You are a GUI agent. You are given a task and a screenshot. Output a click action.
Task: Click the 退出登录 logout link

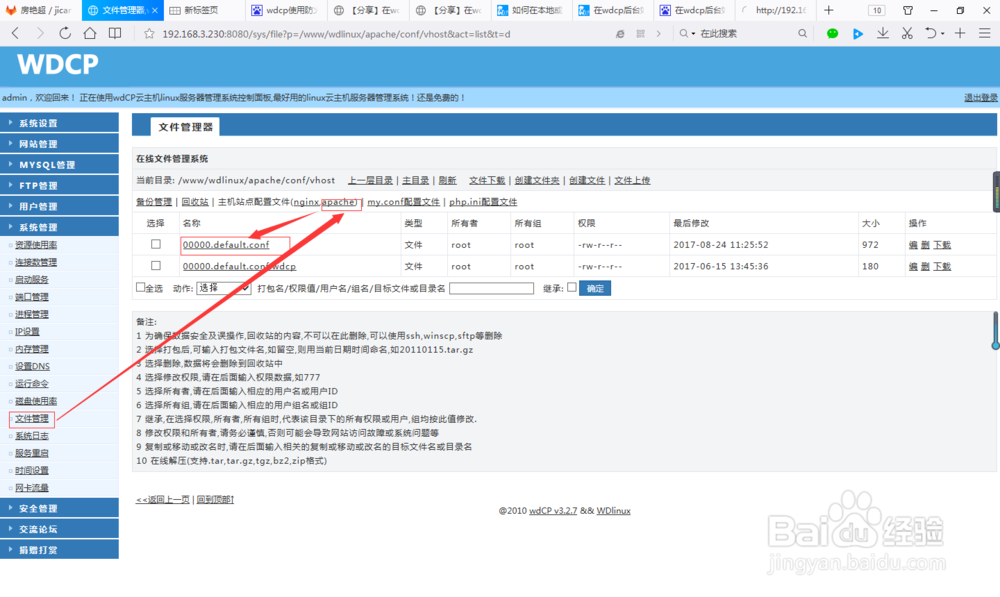pyautogui.click(x=981, y=98)
